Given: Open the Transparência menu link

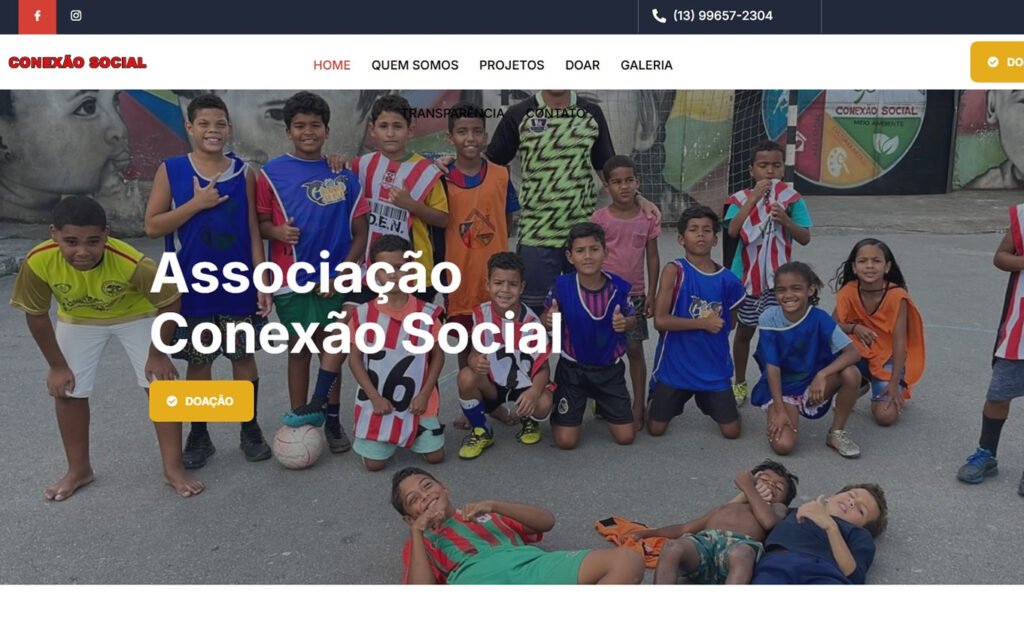Looking at the screenshot, I should [x=453, y=113].
